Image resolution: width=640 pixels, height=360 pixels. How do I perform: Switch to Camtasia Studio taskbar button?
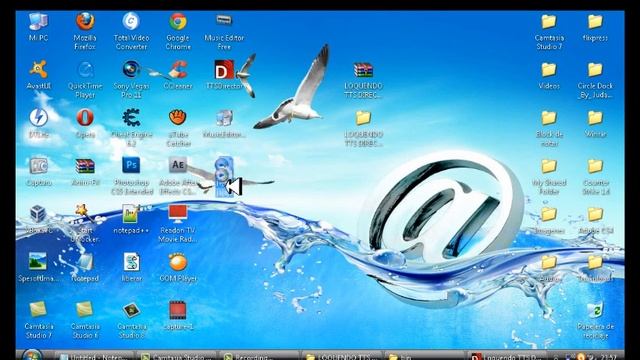pyautogui.click(x=177, y=356)
